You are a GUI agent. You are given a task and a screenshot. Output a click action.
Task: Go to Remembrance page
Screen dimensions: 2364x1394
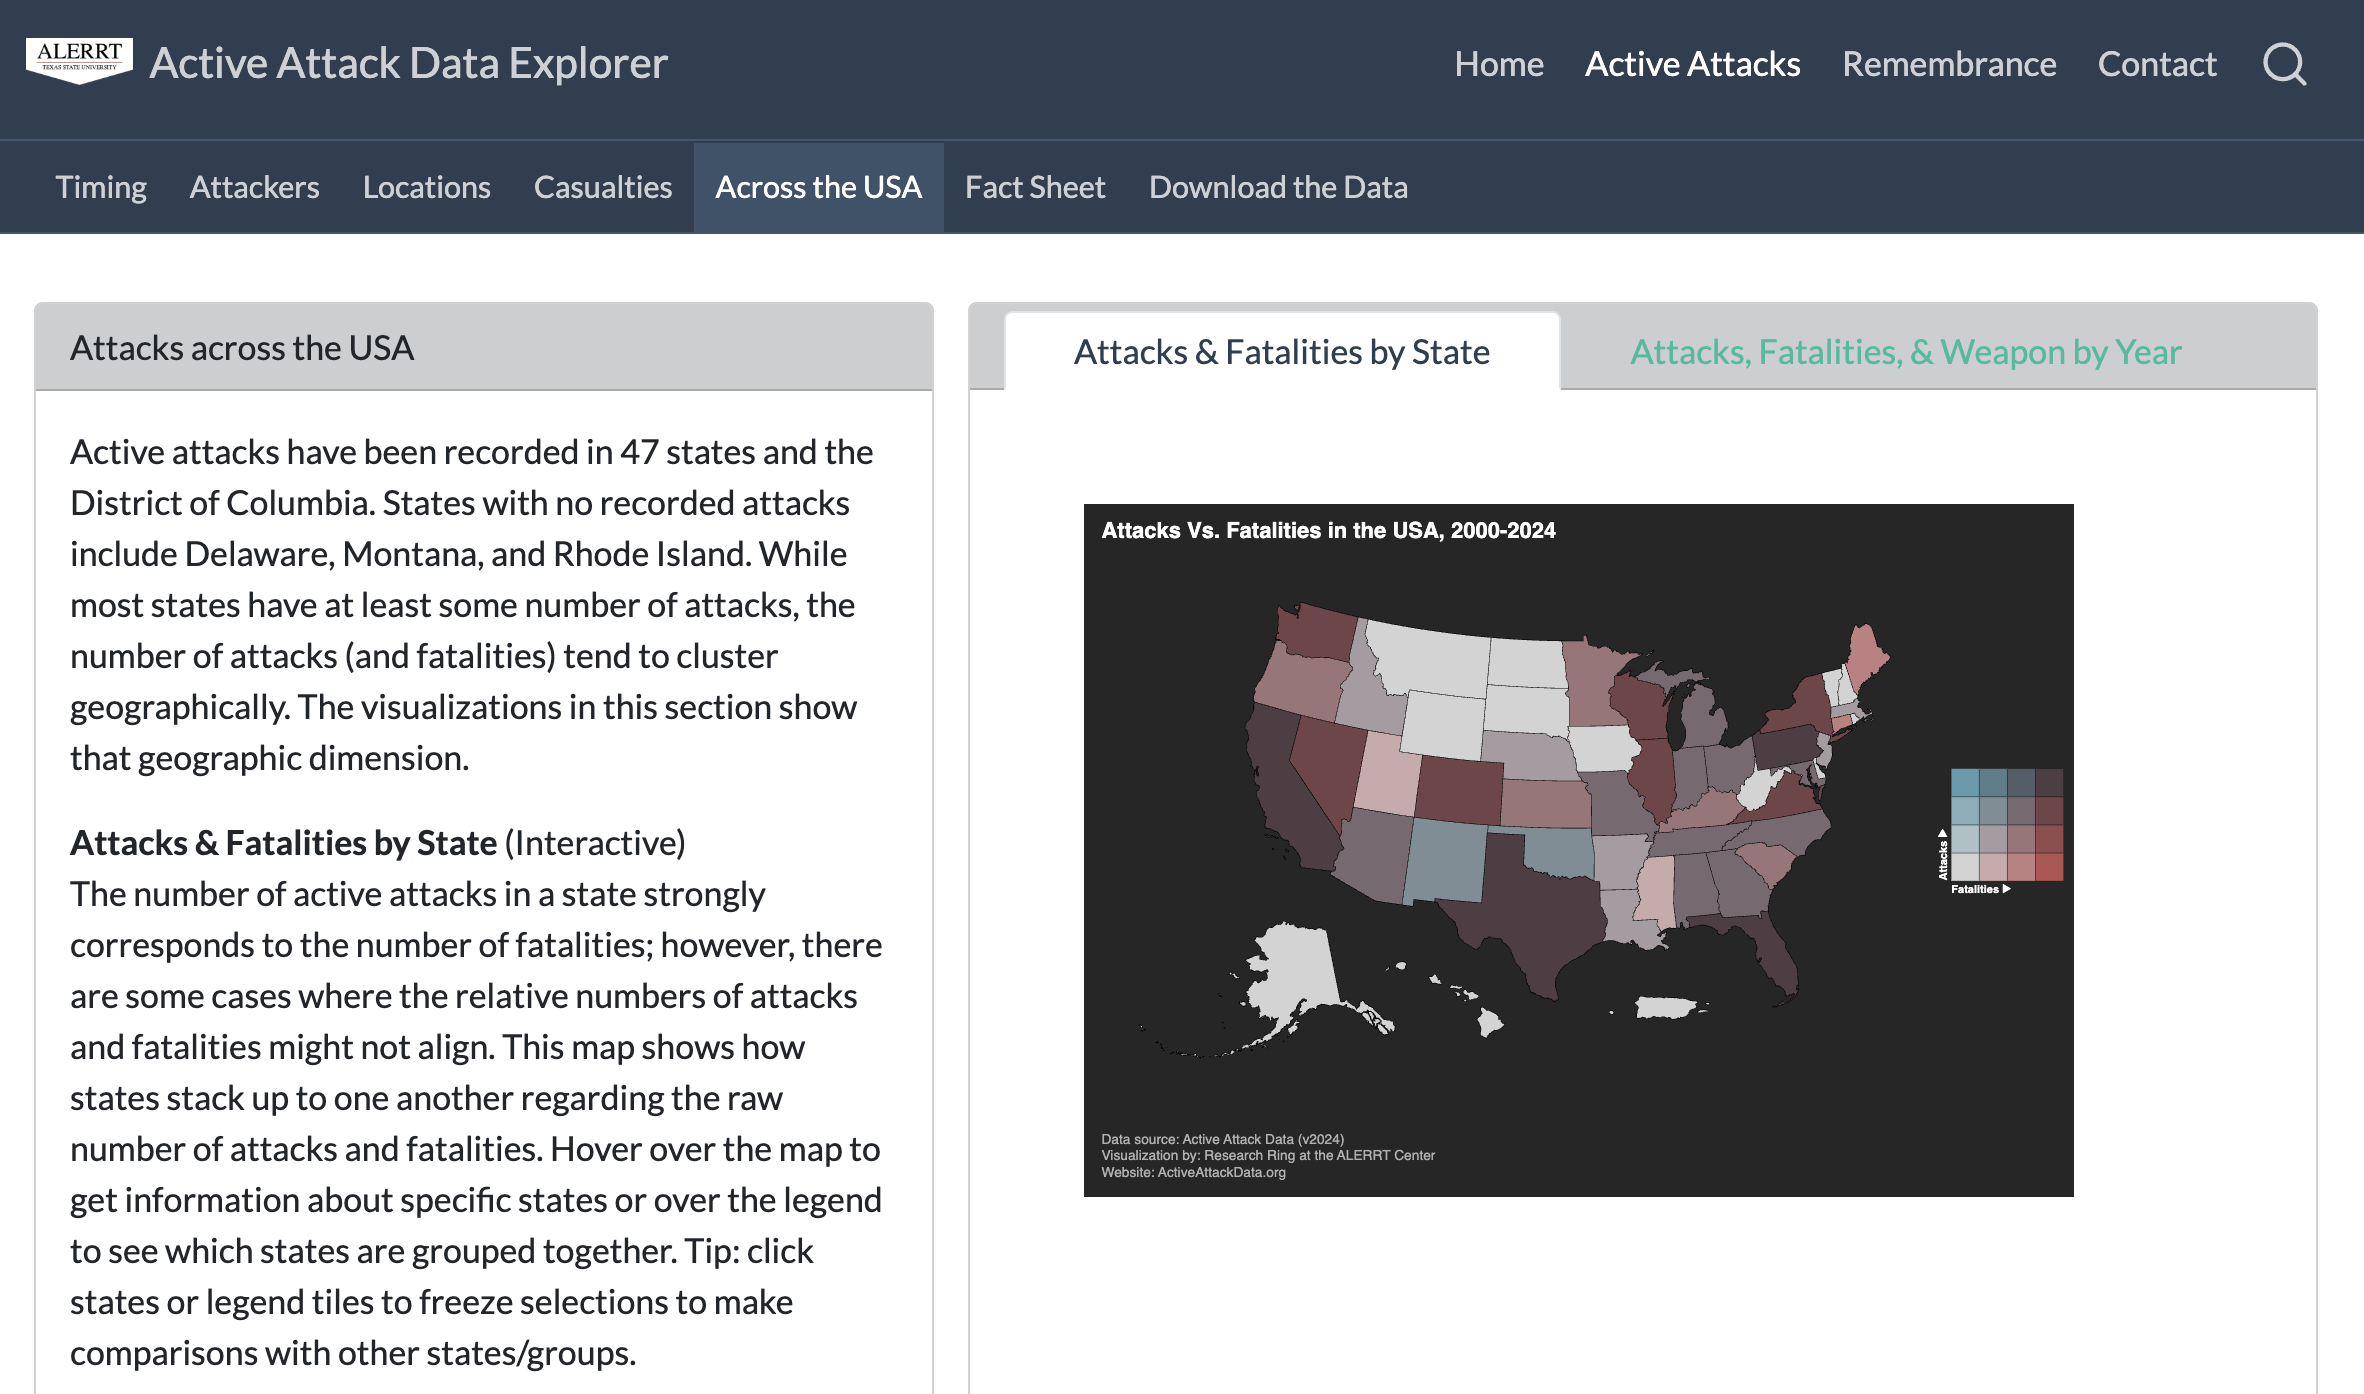[x=1949, y=64]
